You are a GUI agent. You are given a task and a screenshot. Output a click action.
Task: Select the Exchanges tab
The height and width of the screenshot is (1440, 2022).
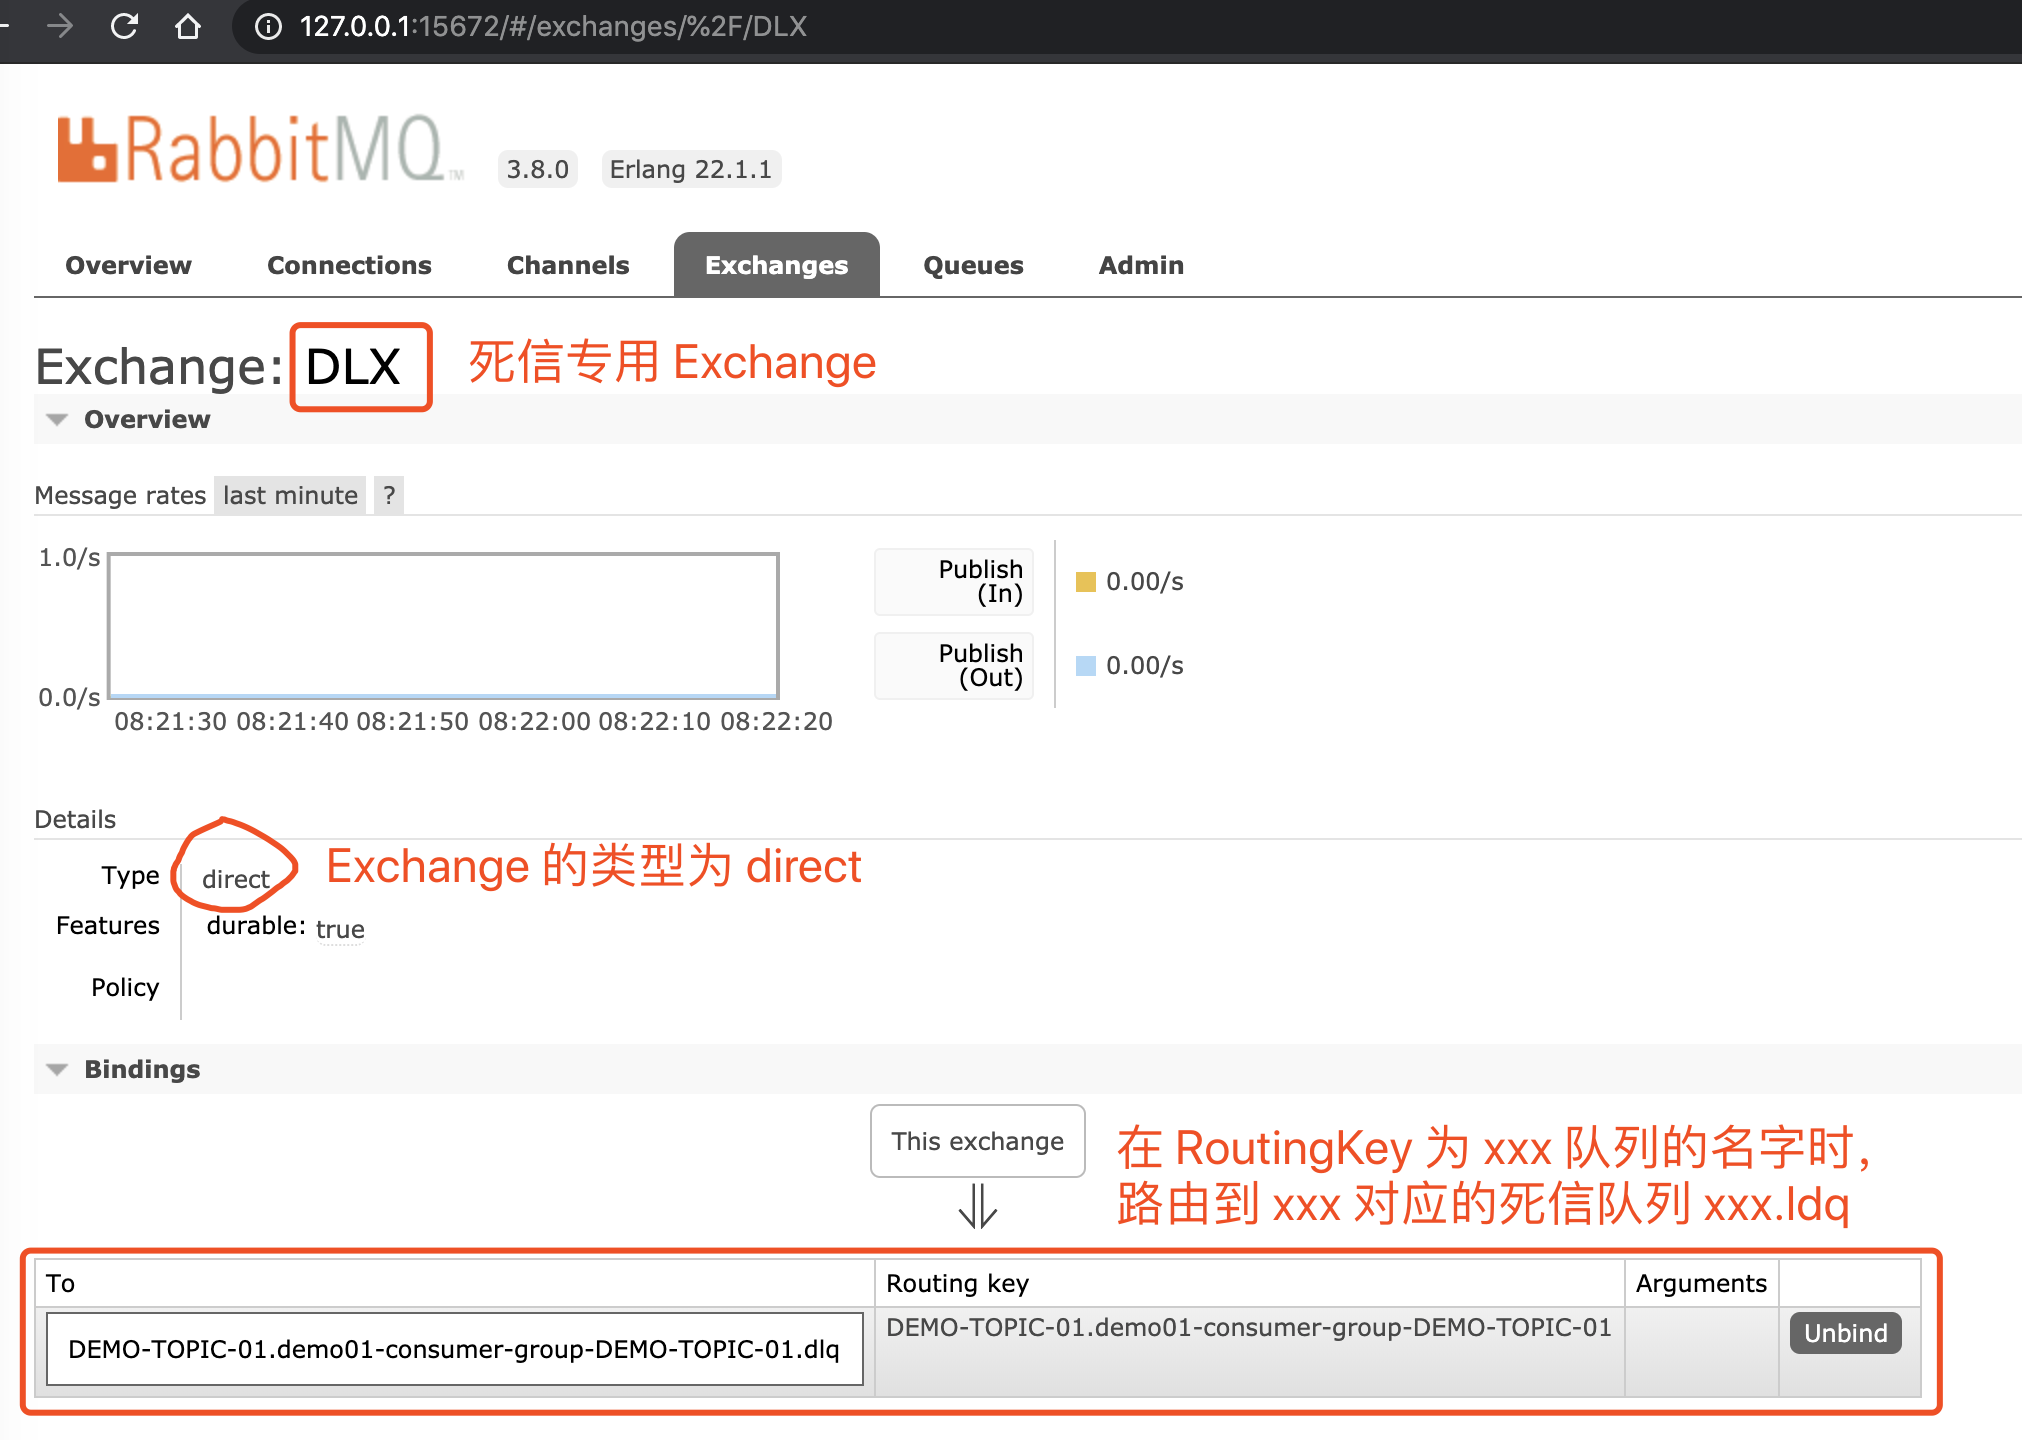coord(776,265)
